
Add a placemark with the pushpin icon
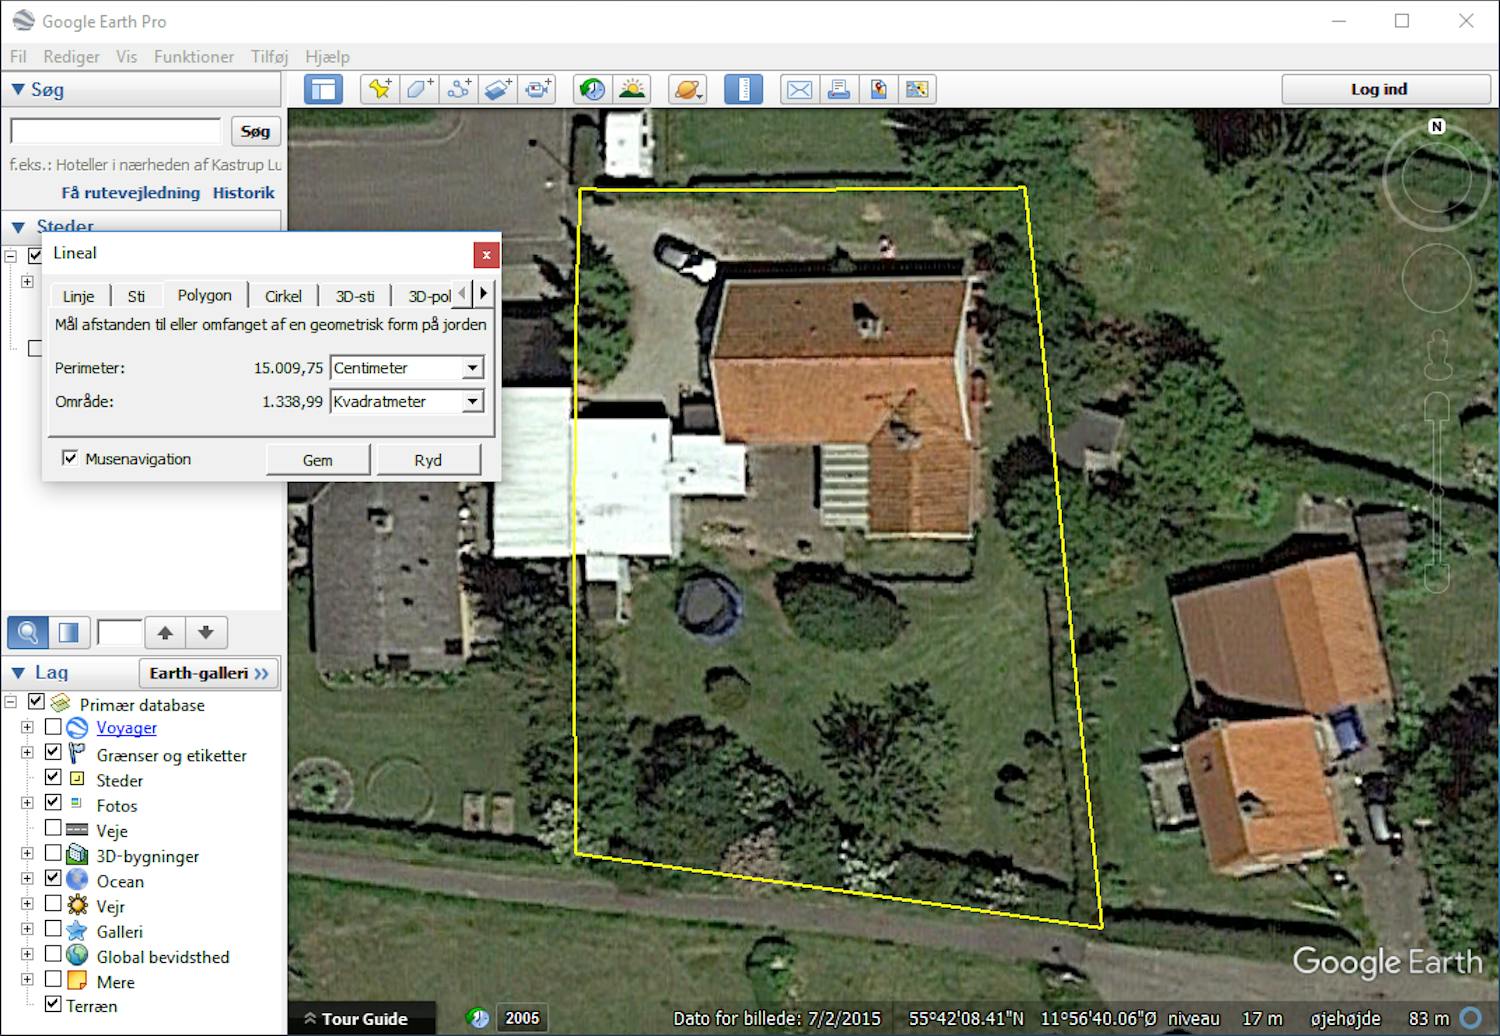coord(379,90)
